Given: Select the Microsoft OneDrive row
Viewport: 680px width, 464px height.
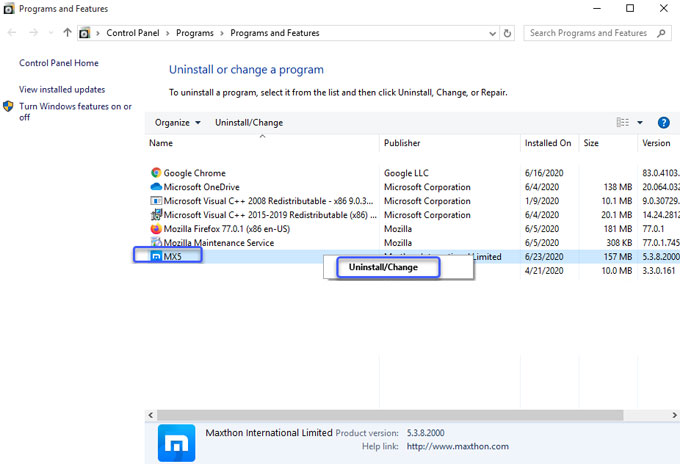Looking at the screenshot, I should (412, 187).
